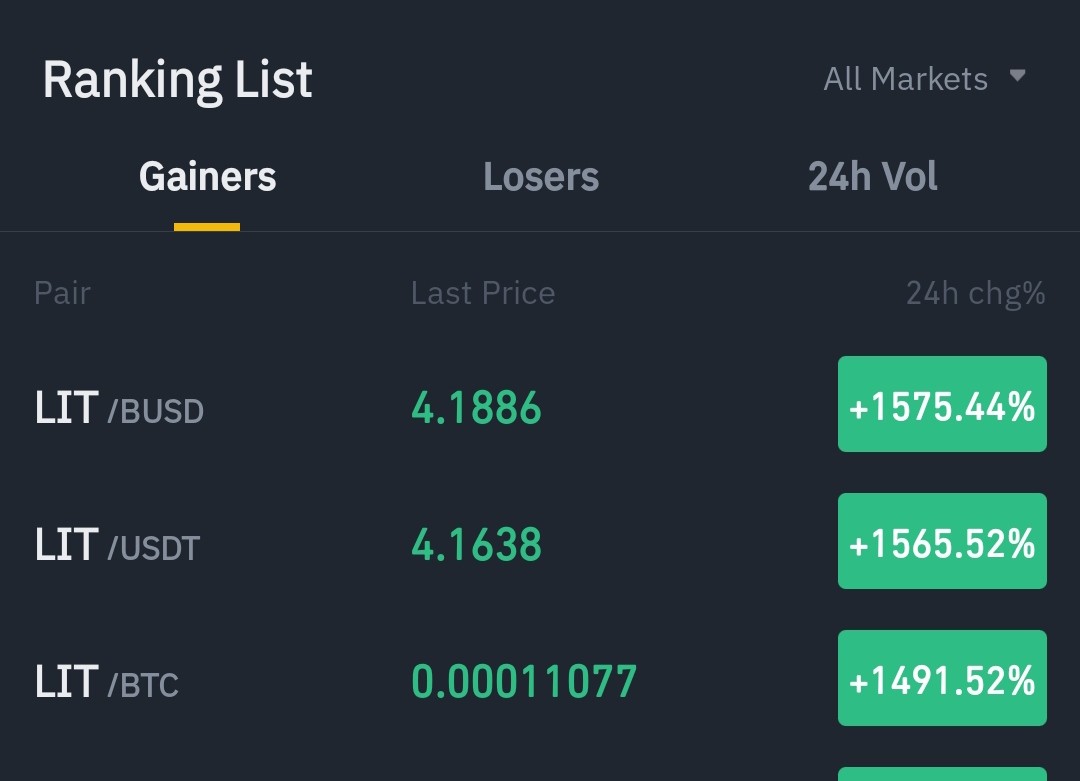The width and height of the screenshot is (1080, 781).
Task: Click the Ranking List title
Action: coord(178,80)
